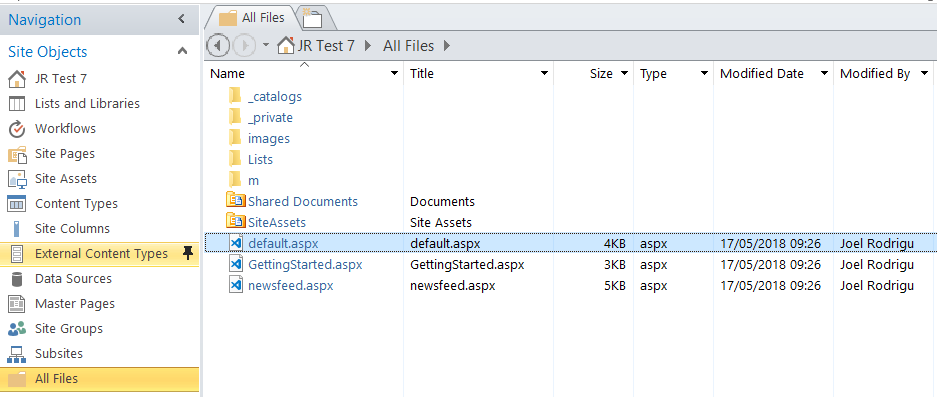Click the Site Assets icon
Screen dimensions: 937x397
[x=17, y=179]
